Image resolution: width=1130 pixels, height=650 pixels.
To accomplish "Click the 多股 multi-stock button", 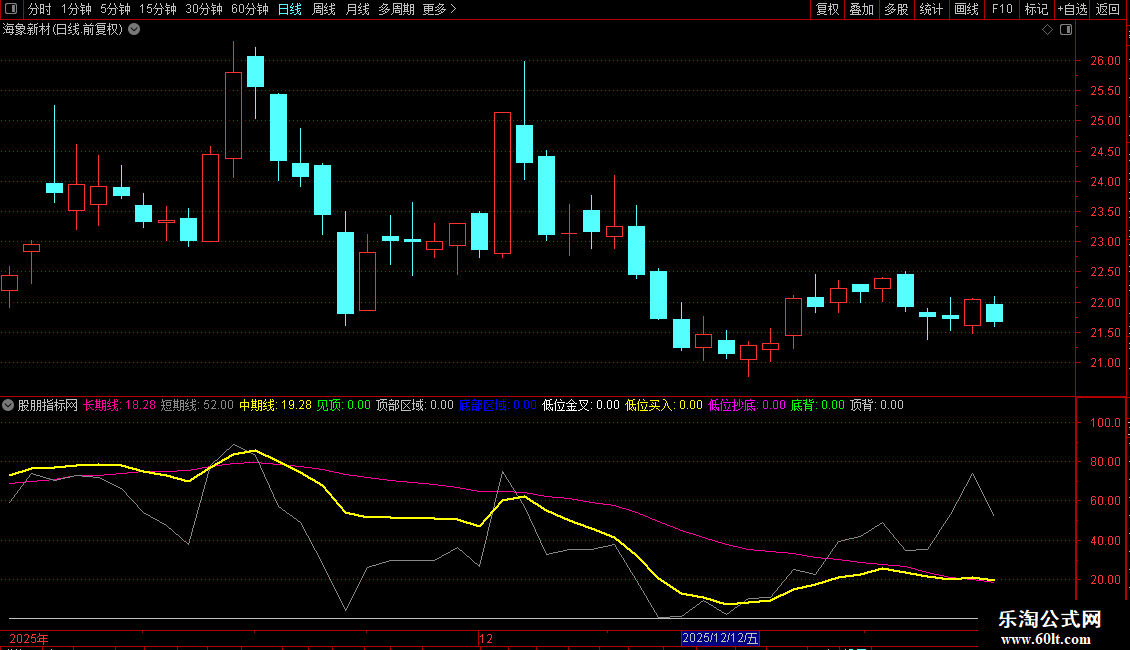I will (x=896, y=9).
